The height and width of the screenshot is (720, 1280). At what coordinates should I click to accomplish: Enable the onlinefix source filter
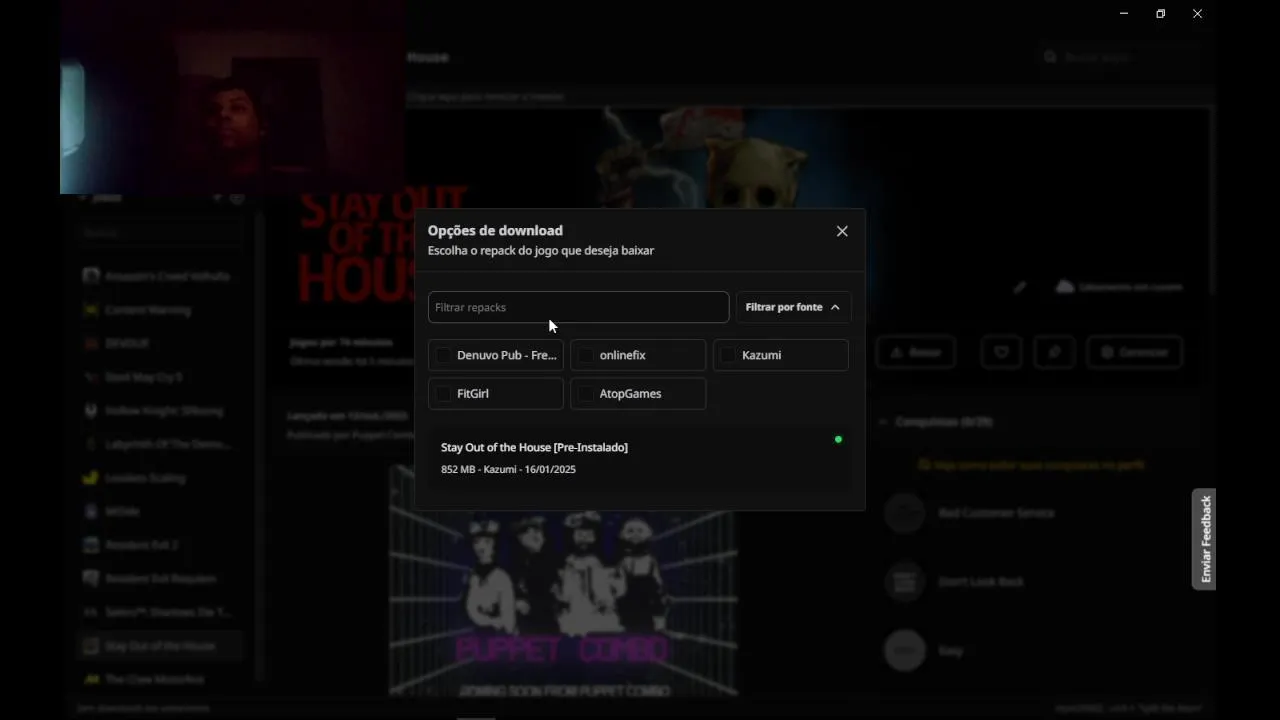(586, 355)
